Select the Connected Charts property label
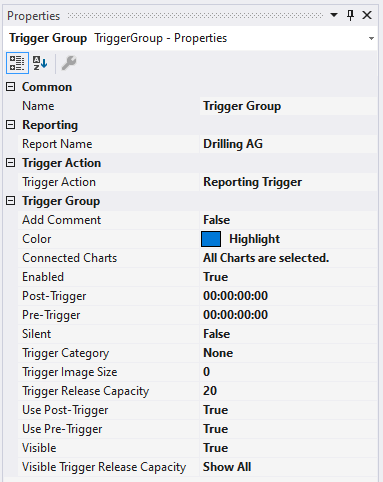Viewport: 383px width, 482px height. tap(69, 258)
